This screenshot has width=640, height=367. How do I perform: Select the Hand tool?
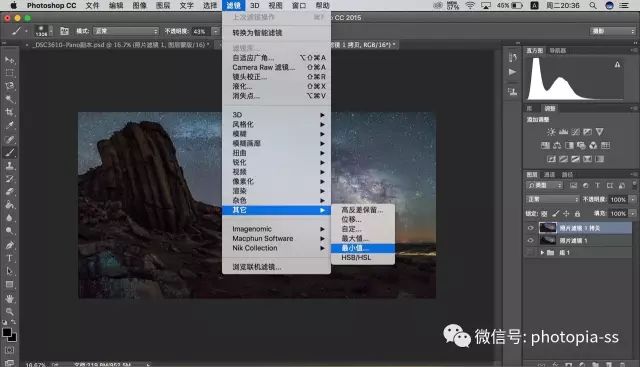9,298
